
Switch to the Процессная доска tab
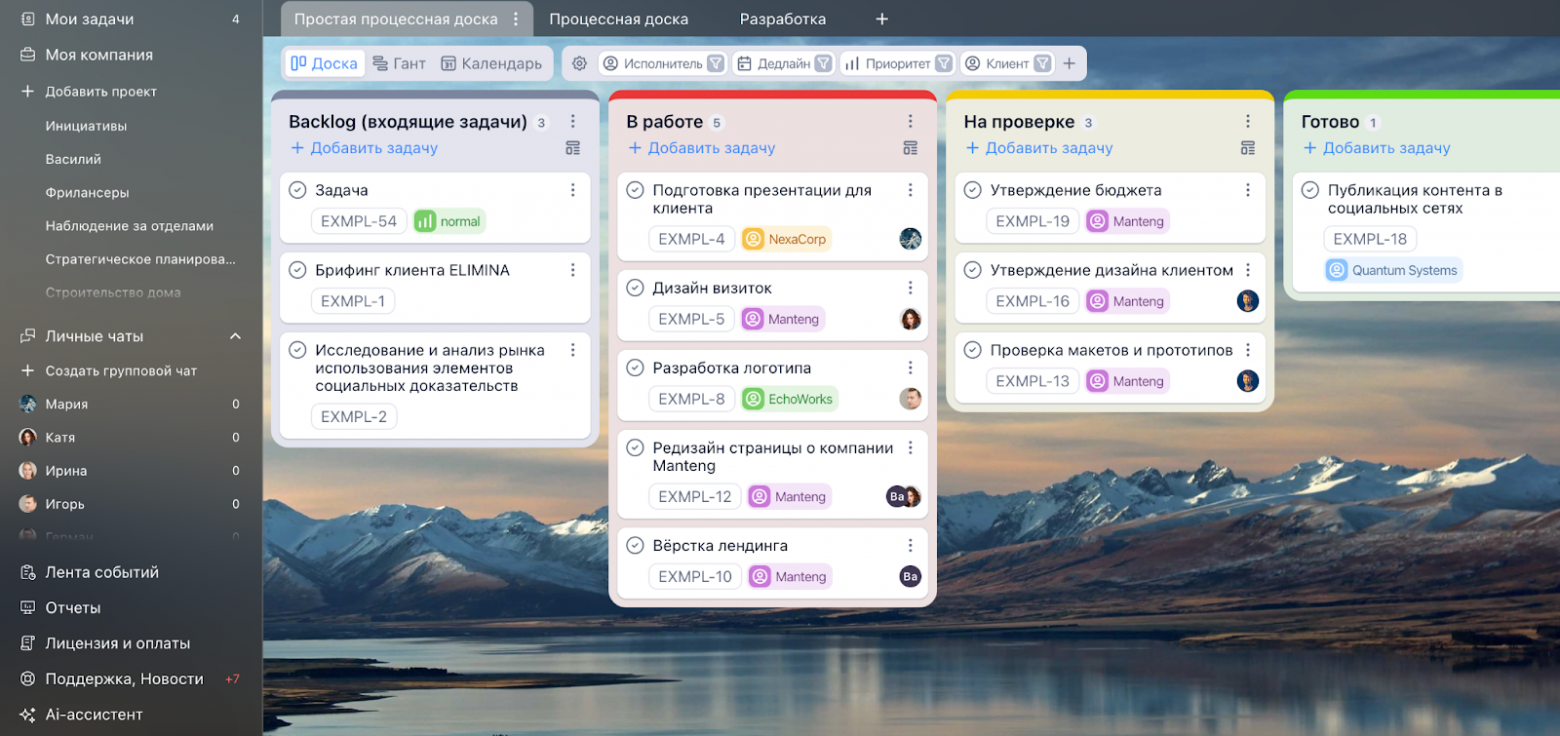618,19
